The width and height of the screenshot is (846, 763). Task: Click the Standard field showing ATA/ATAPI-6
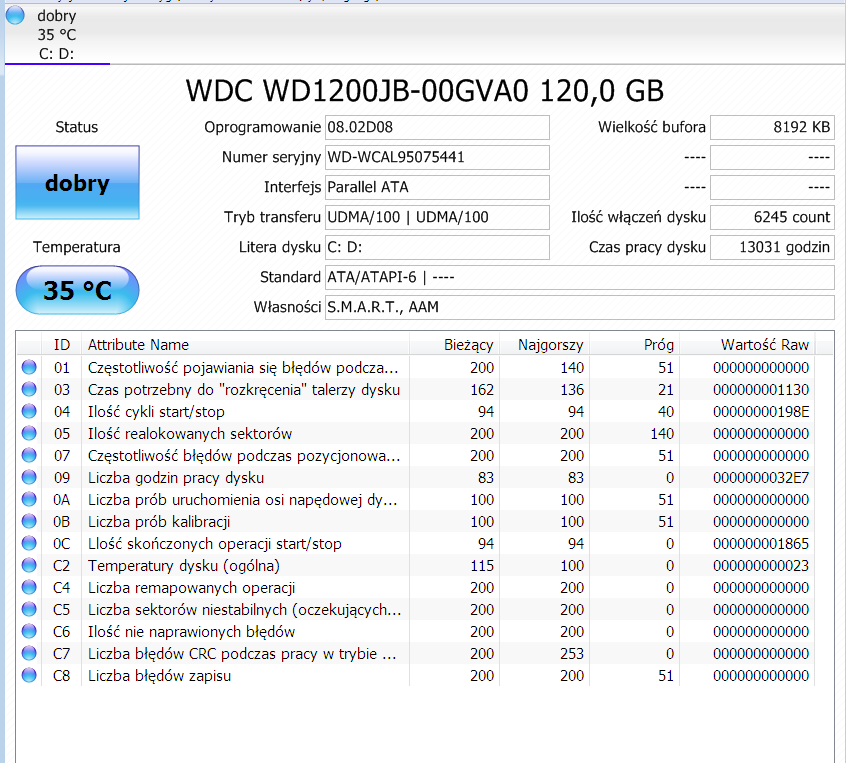click(x=579, y=277)
